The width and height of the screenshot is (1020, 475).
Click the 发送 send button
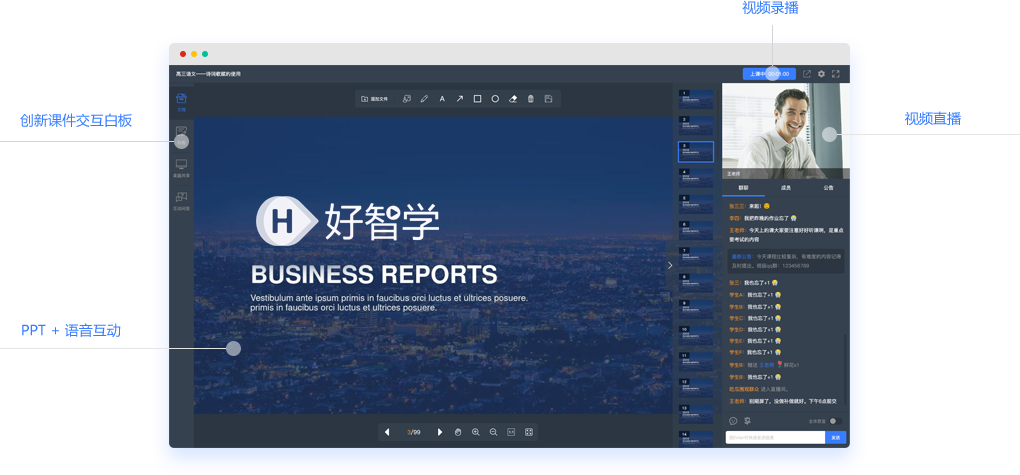coord(836,437)
